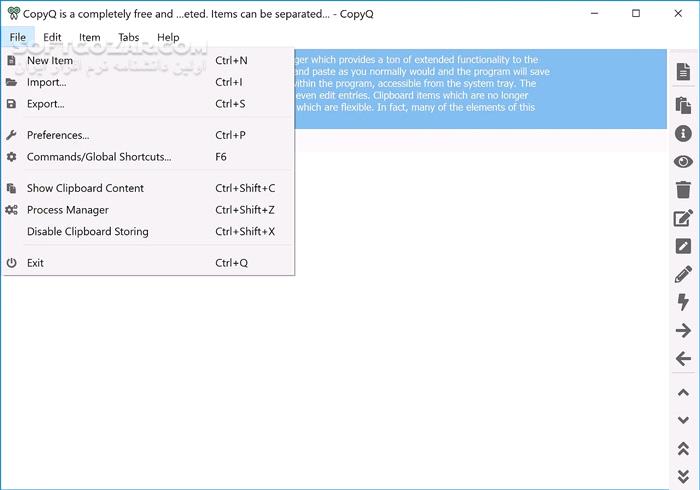Click the Ctrl+Shift+Z shortcut text
Viewport: 700px width, 490px height.
(x=245, y=210)
